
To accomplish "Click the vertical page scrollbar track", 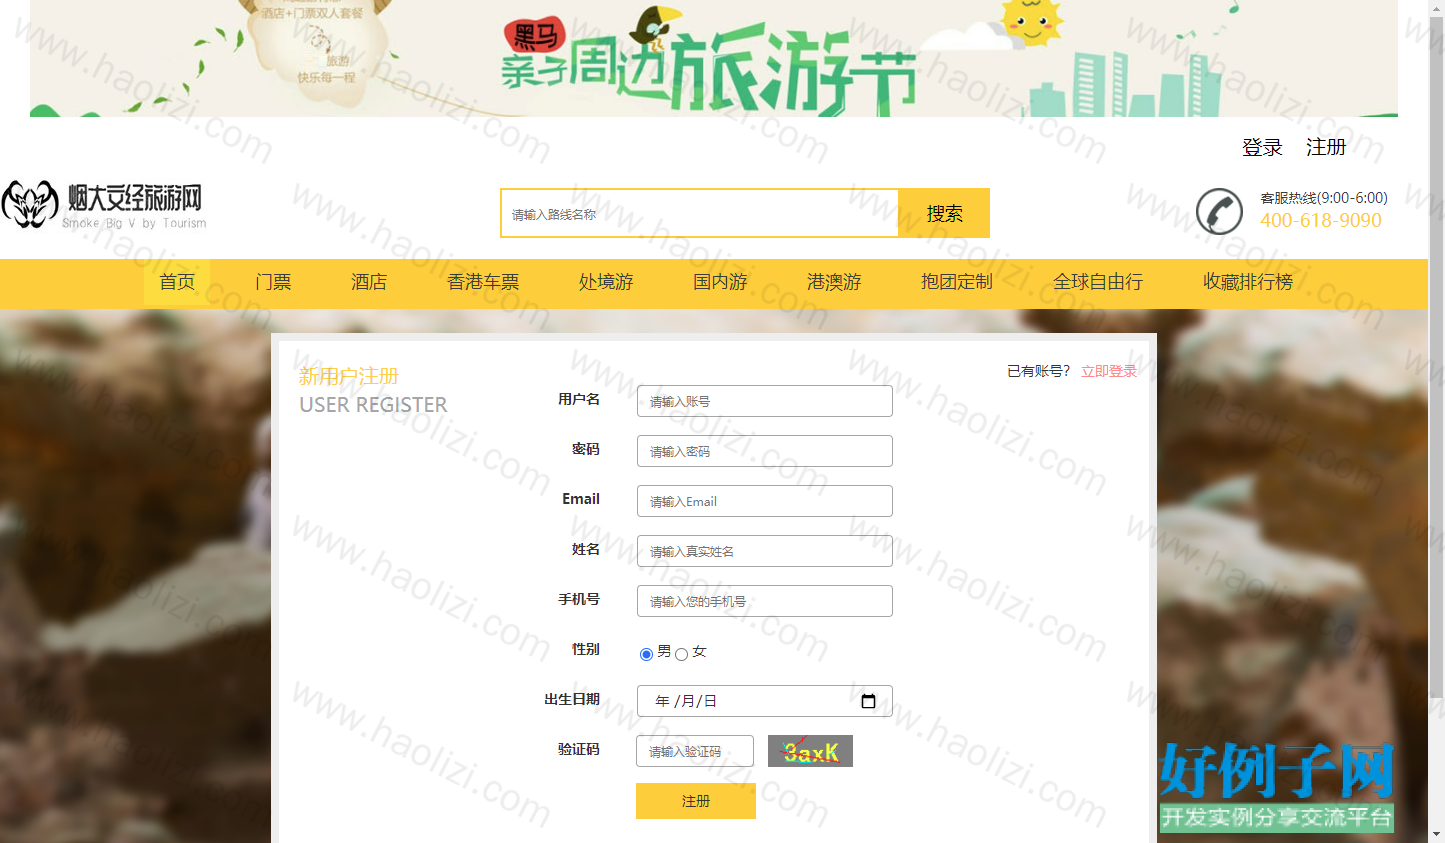I will tap(1437, 420).
